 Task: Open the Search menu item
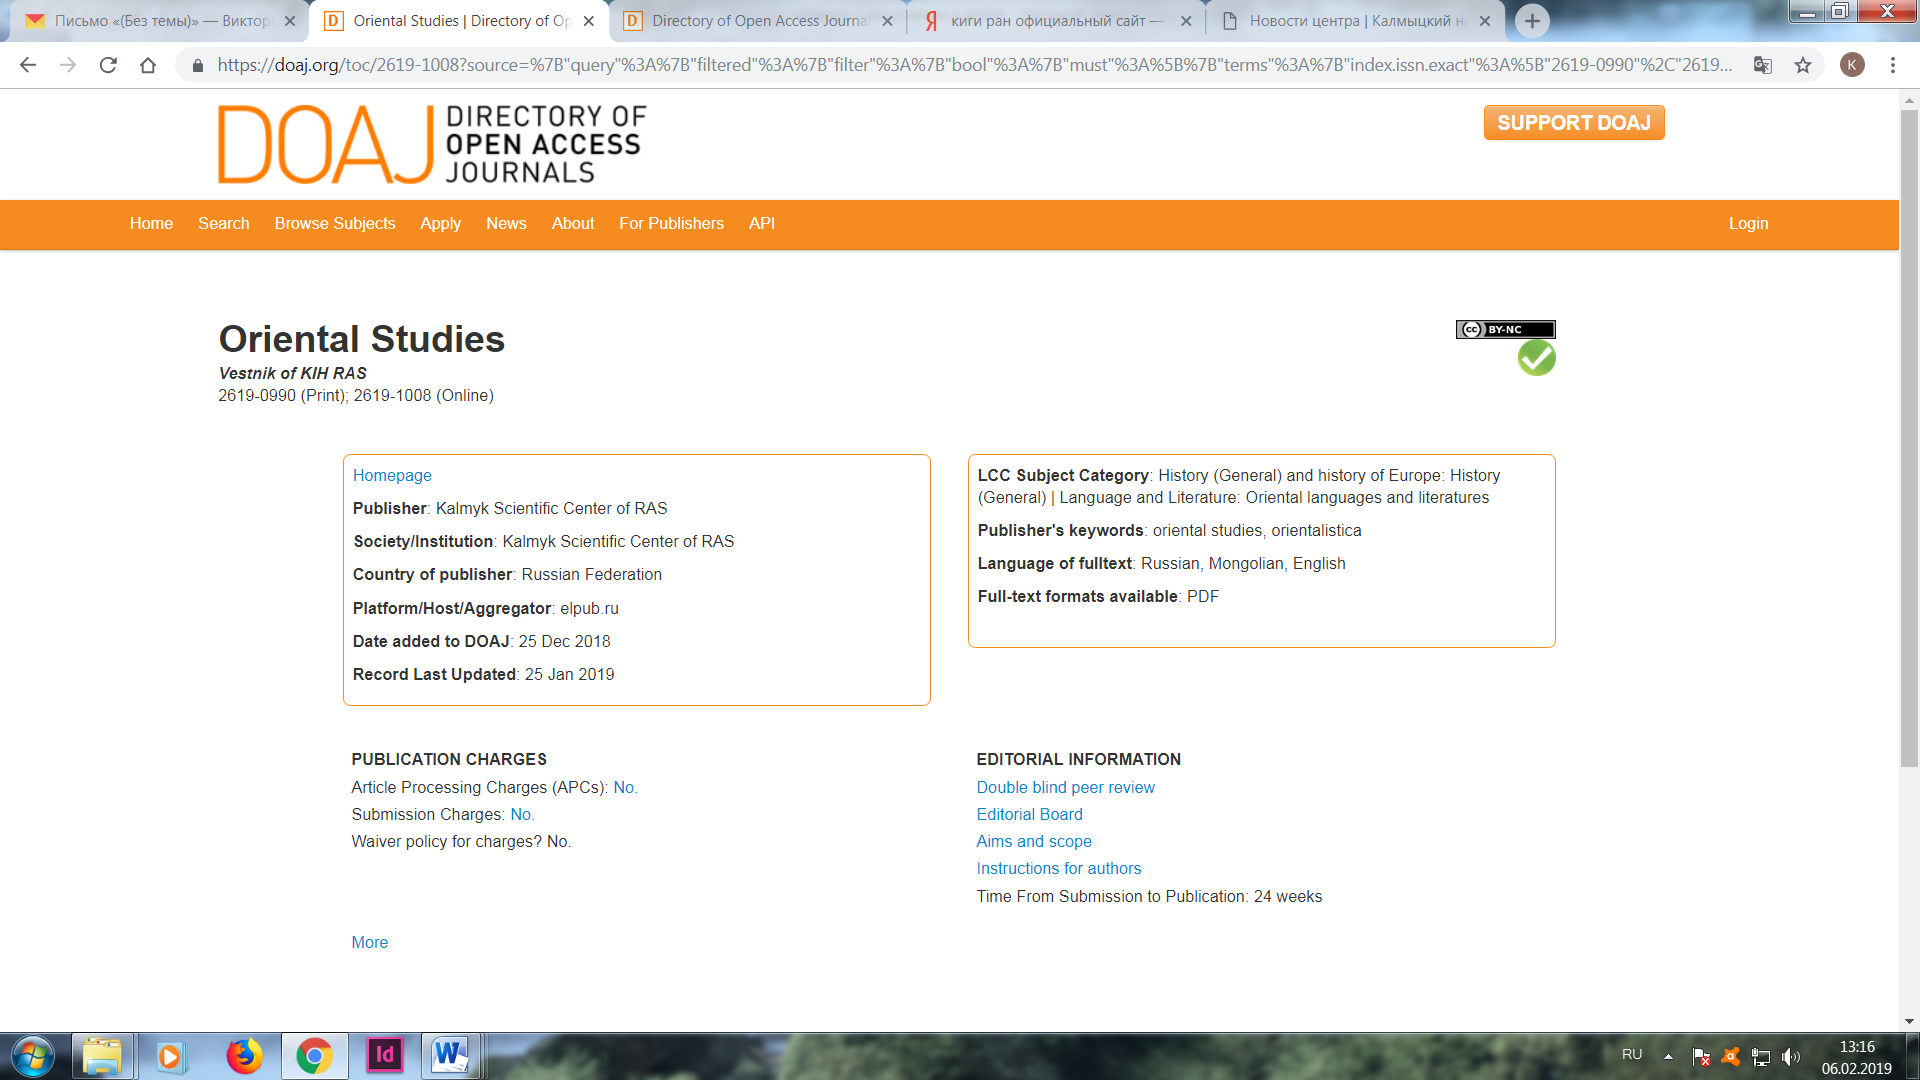223,223
